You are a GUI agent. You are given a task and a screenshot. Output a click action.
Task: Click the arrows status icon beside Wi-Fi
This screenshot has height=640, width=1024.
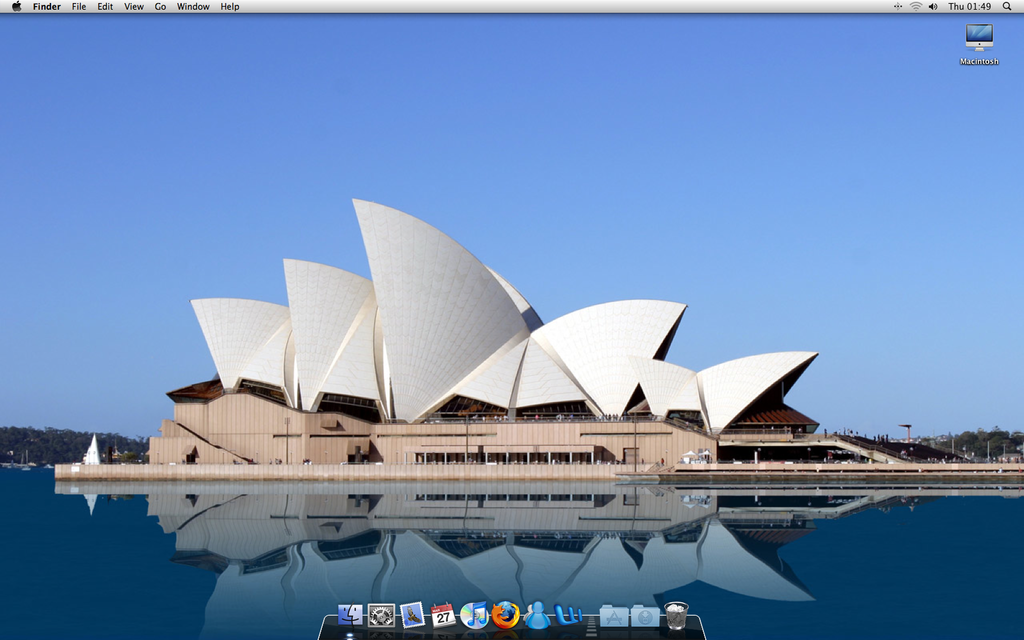coord(898,7)
